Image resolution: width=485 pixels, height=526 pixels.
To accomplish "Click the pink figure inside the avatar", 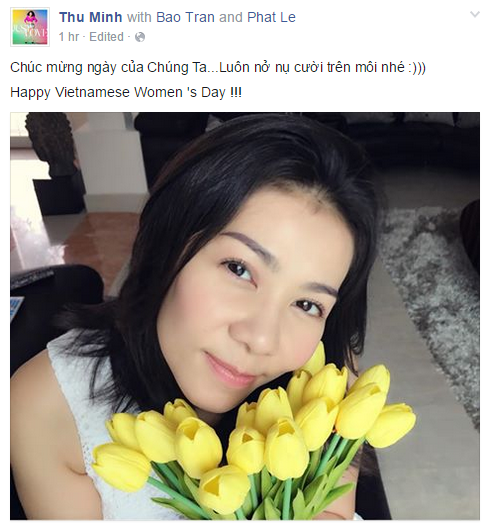I will point(30,17).
